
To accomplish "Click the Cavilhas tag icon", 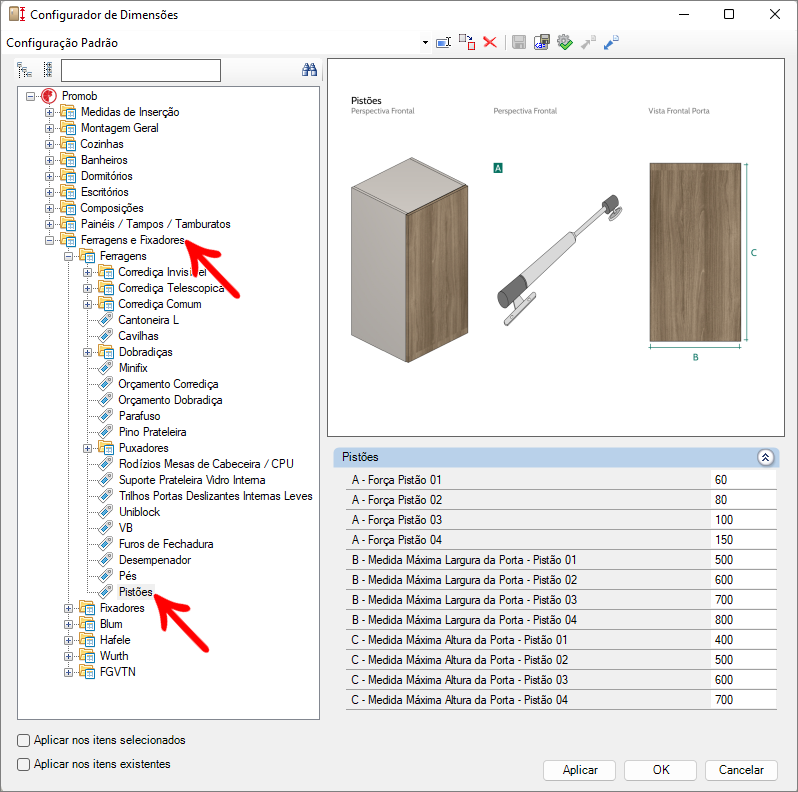I will click(105, 336).
